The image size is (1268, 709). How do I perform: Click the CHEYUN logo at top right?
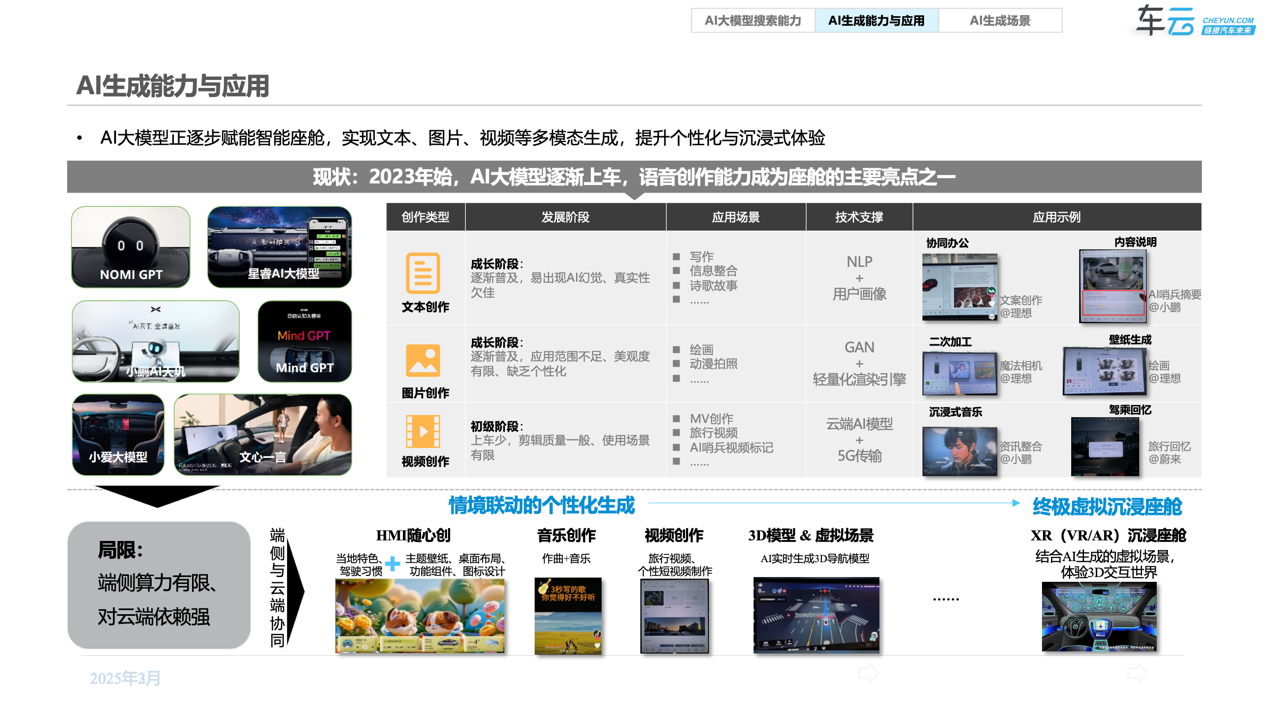(x=1195, y=21)
